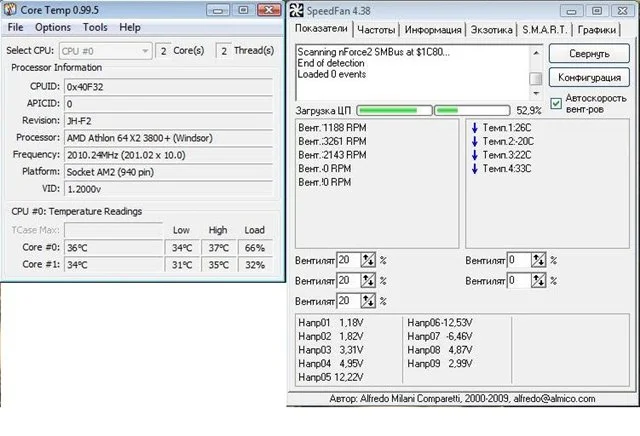Adjust the second right Вентилят speed stepper
This screenshot has width=640, height=436.
[x=538, y=280]
